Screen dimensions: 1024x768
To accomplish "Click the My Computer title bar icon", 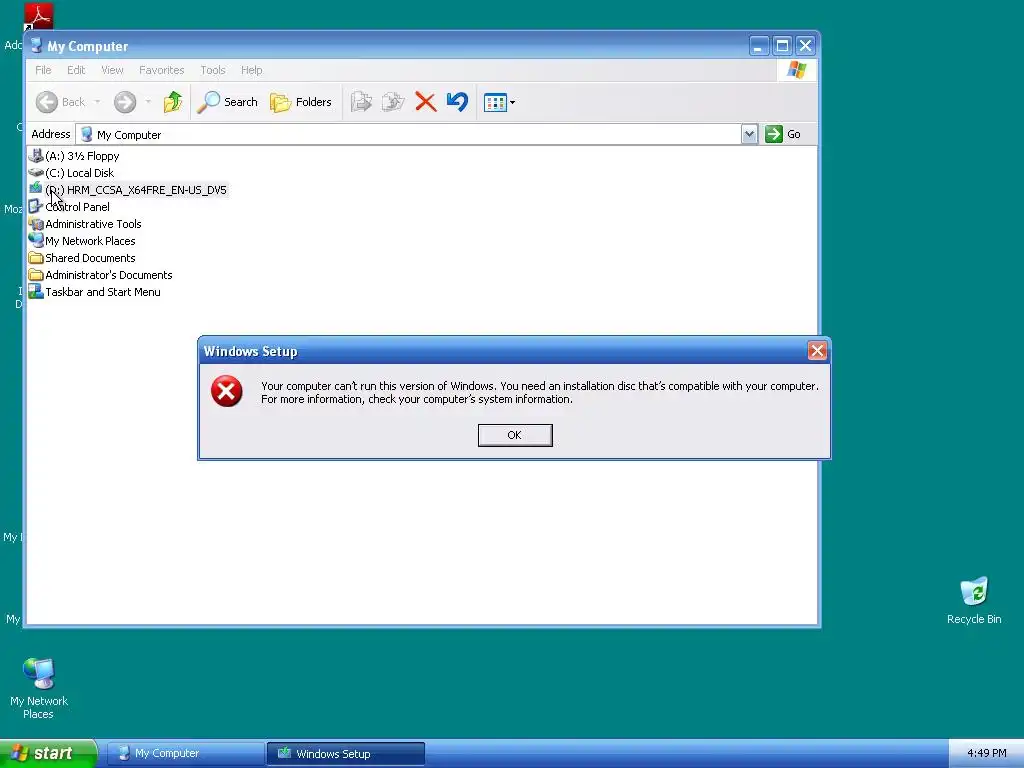I will [36, 46].
